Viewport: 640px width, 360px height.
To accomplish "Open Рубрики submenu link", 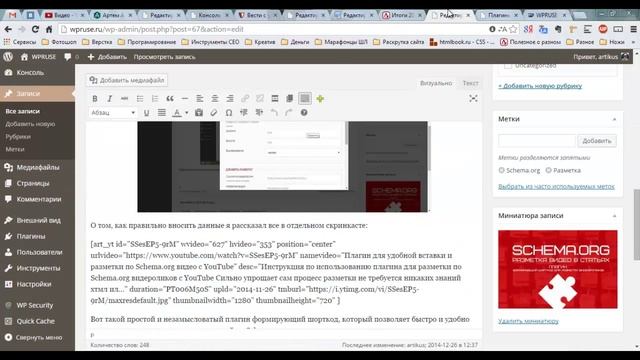I will tap(18, 137).
